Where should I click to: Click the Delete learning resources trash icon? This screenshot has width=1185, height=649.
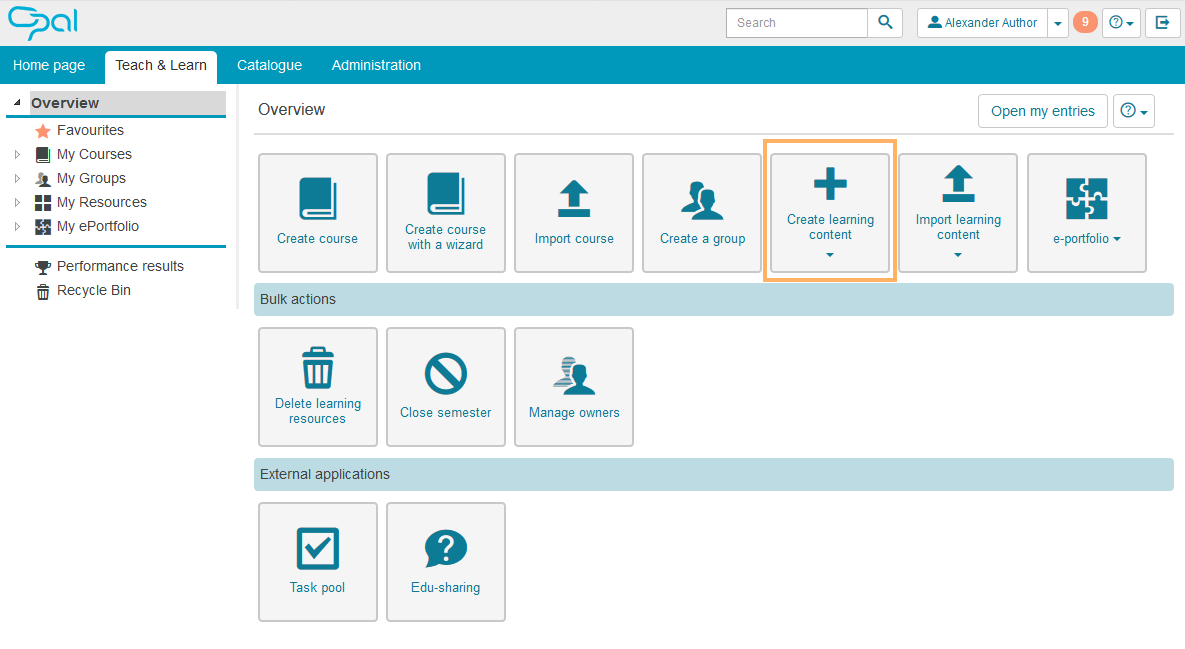pos(317,368)
